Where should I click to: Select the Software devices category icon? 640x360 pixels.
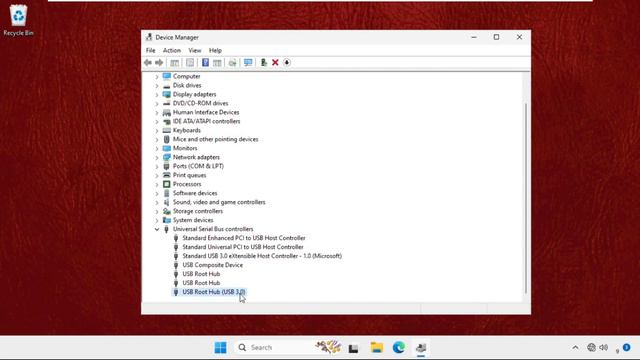coord(167,193)
